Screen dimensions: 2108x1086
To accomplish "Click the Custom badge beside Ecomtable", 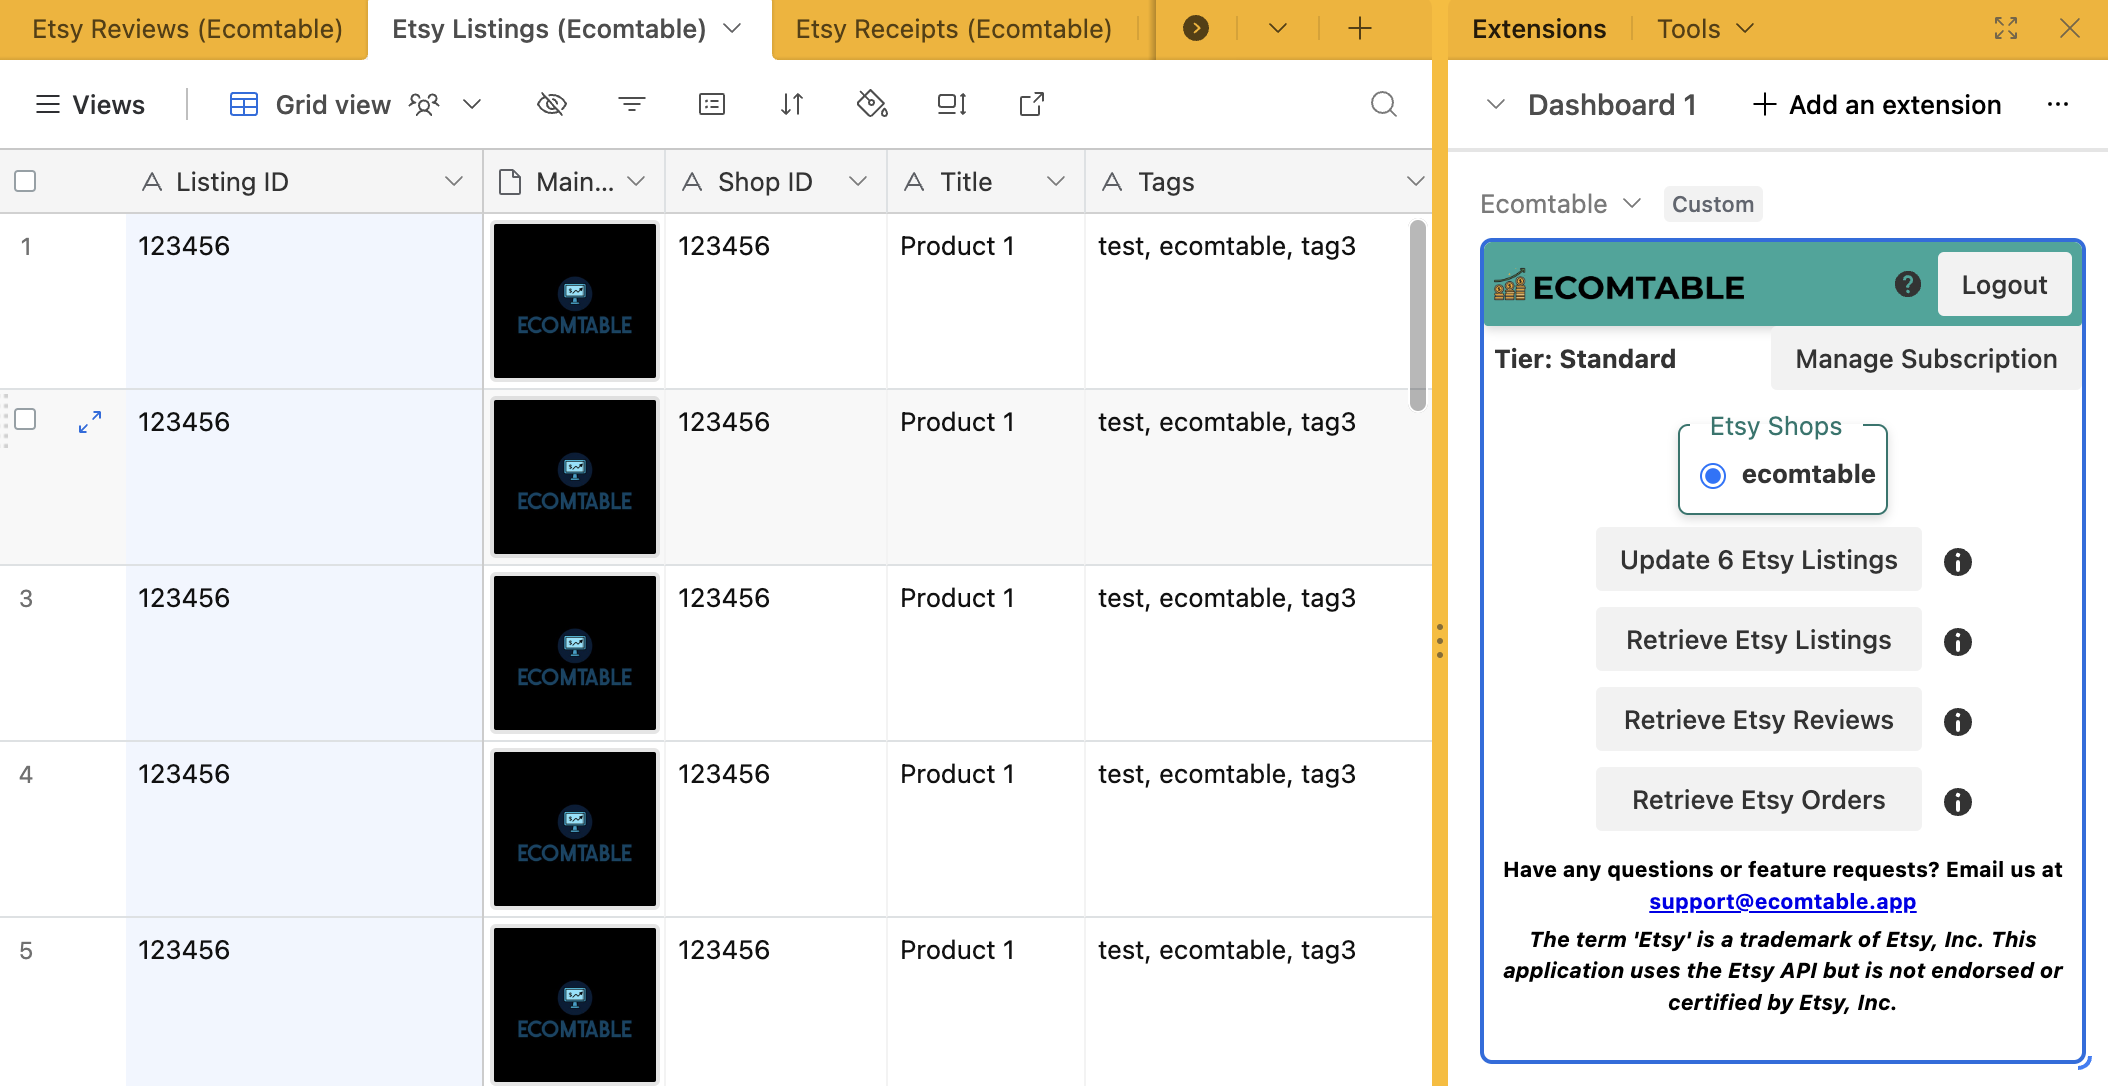I will 1713,204.
